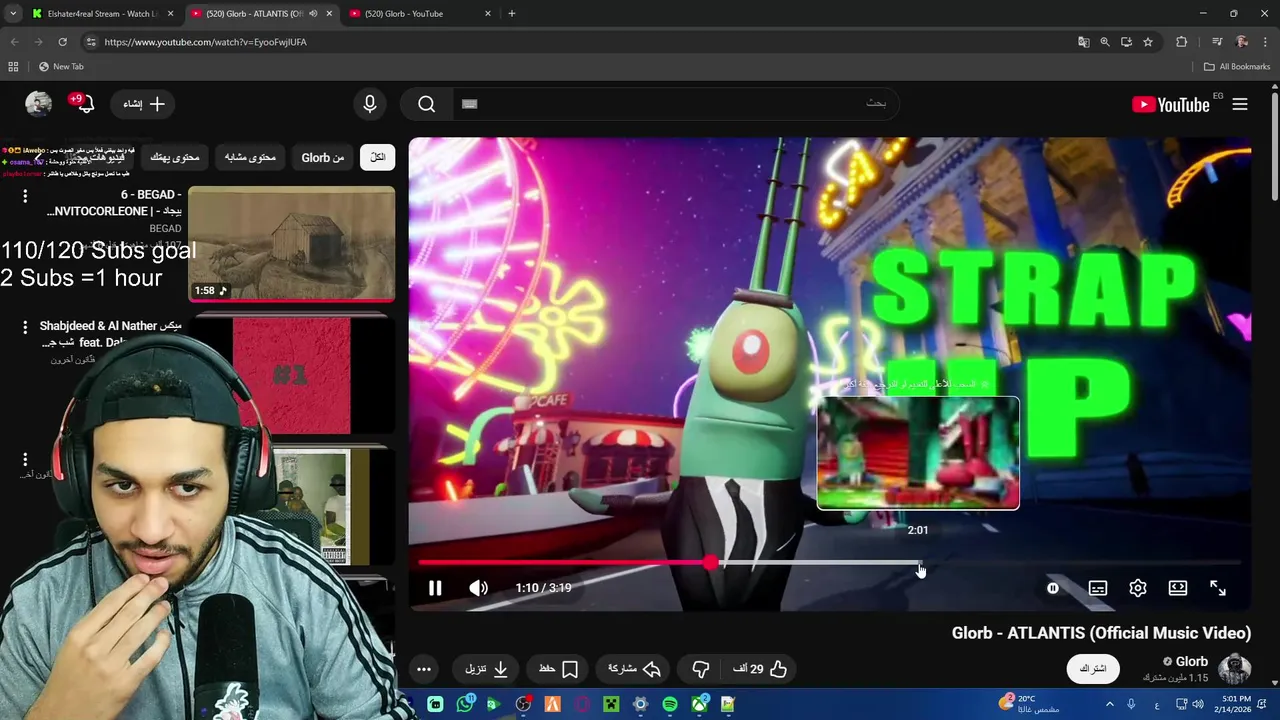
Task: Click the 2:01 preview thumbnail in the player
Action: click(918, 453)
